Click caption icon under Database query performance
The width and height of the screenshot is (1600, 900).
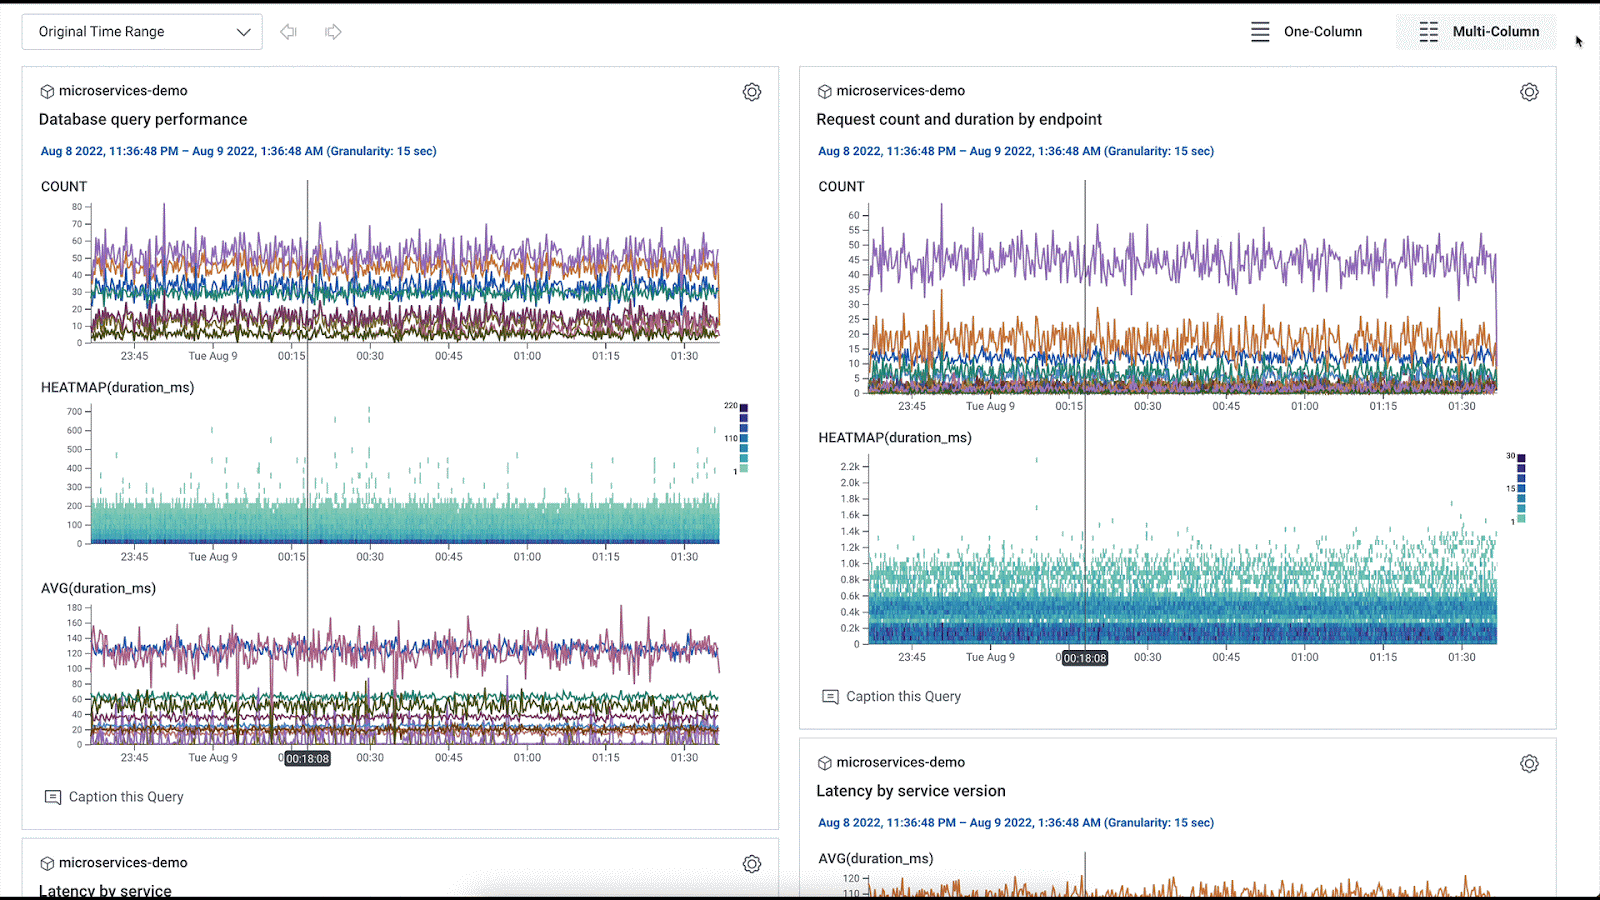click(53, 797)
